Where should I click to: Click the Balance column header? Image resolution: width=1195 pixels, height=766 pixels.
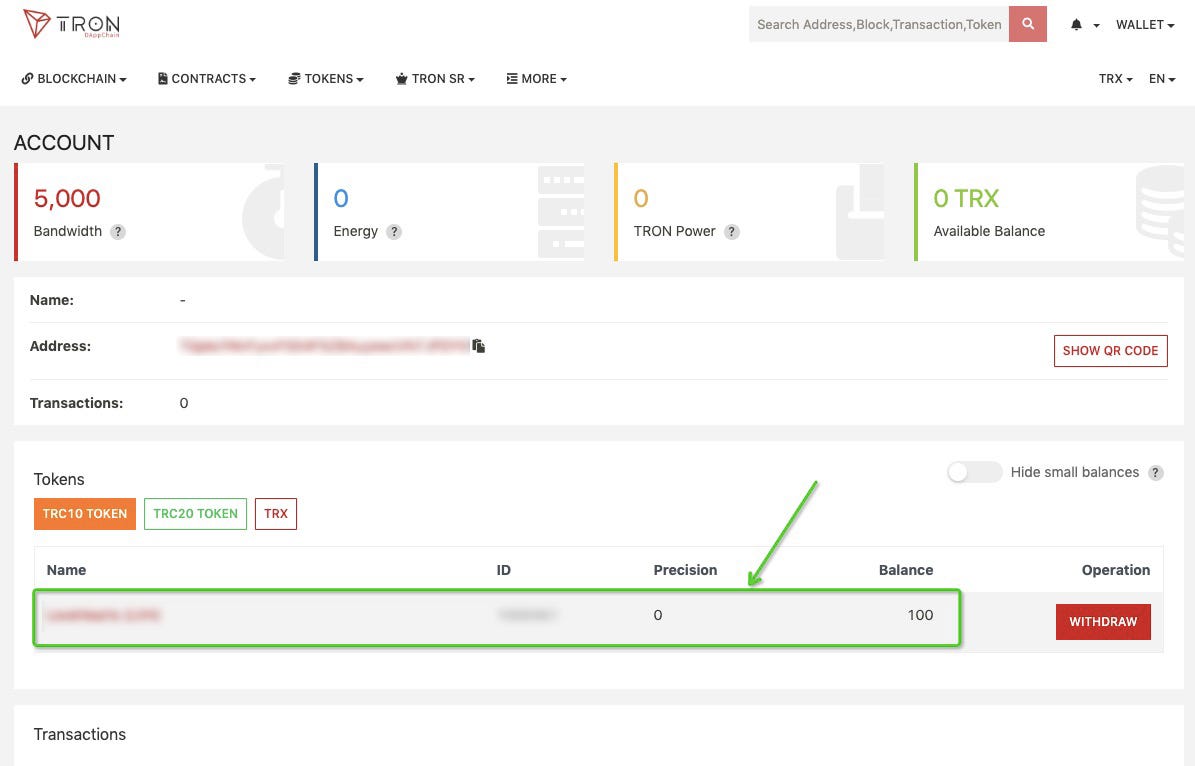pyautogui.click(x=905, y=570)
